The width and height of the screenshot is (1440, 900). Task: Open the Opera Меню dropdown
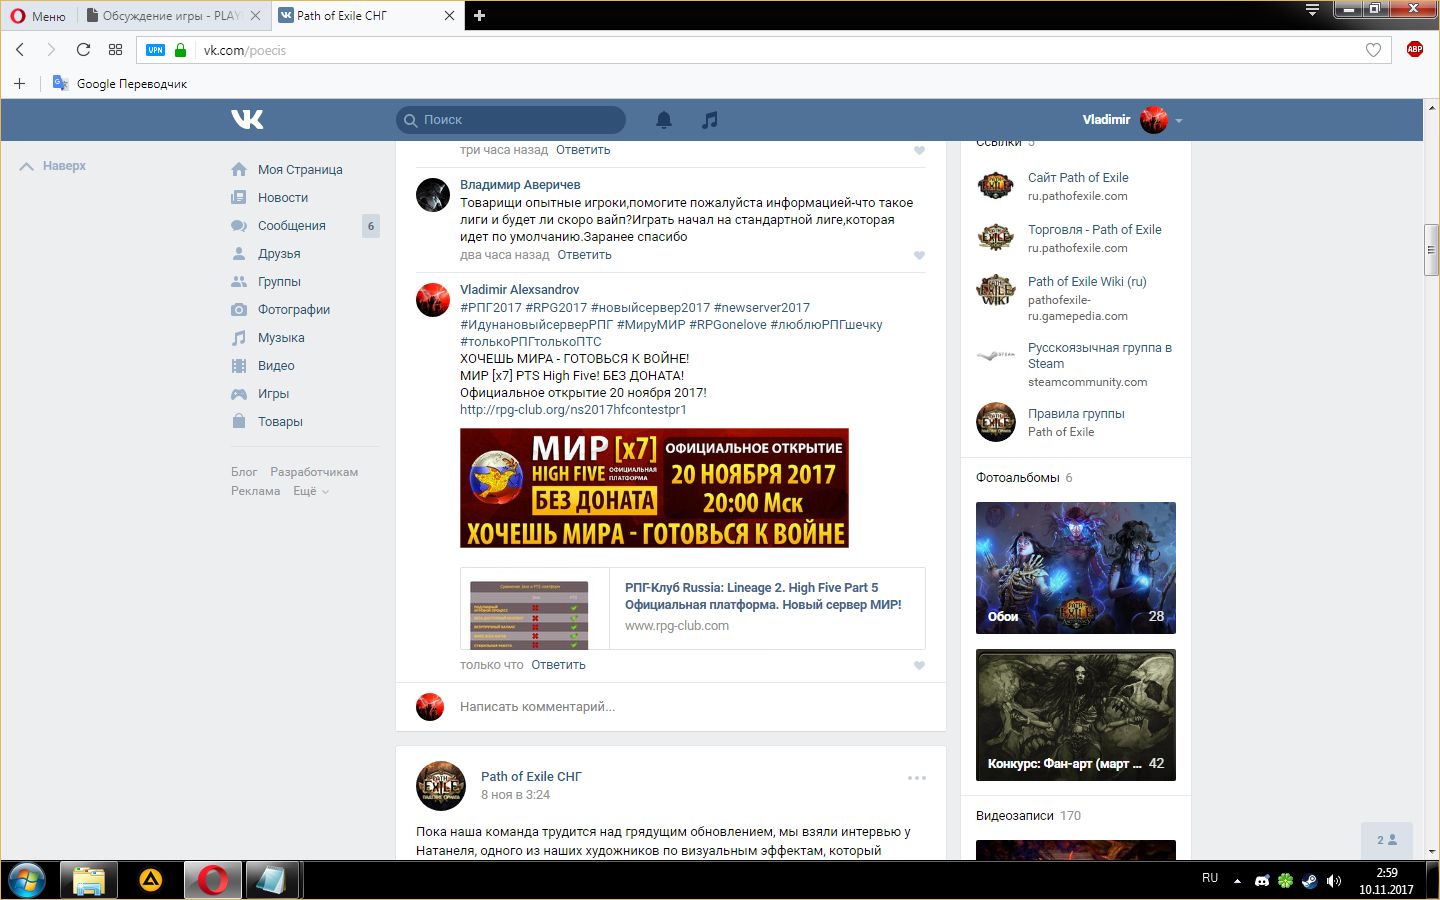tap(38, 16)
